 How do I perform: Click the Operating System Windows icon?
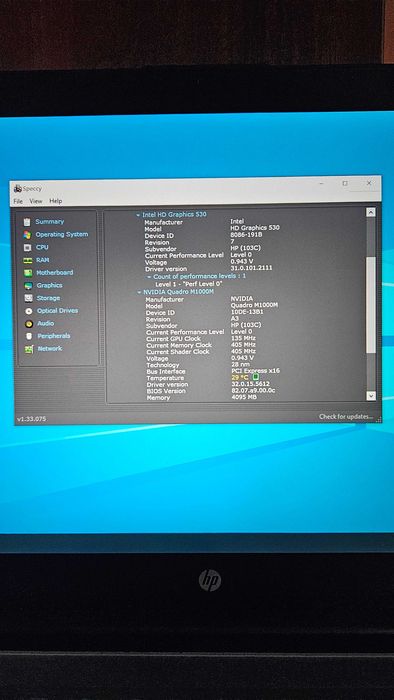coord(27,235)
